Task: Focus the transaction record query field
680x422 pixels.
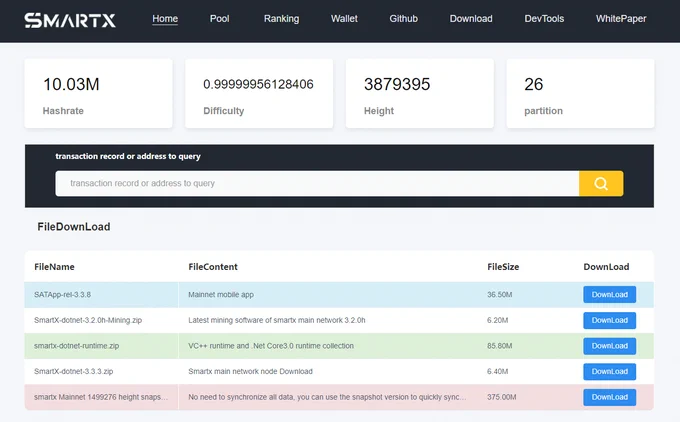Action: click(317, 183)
